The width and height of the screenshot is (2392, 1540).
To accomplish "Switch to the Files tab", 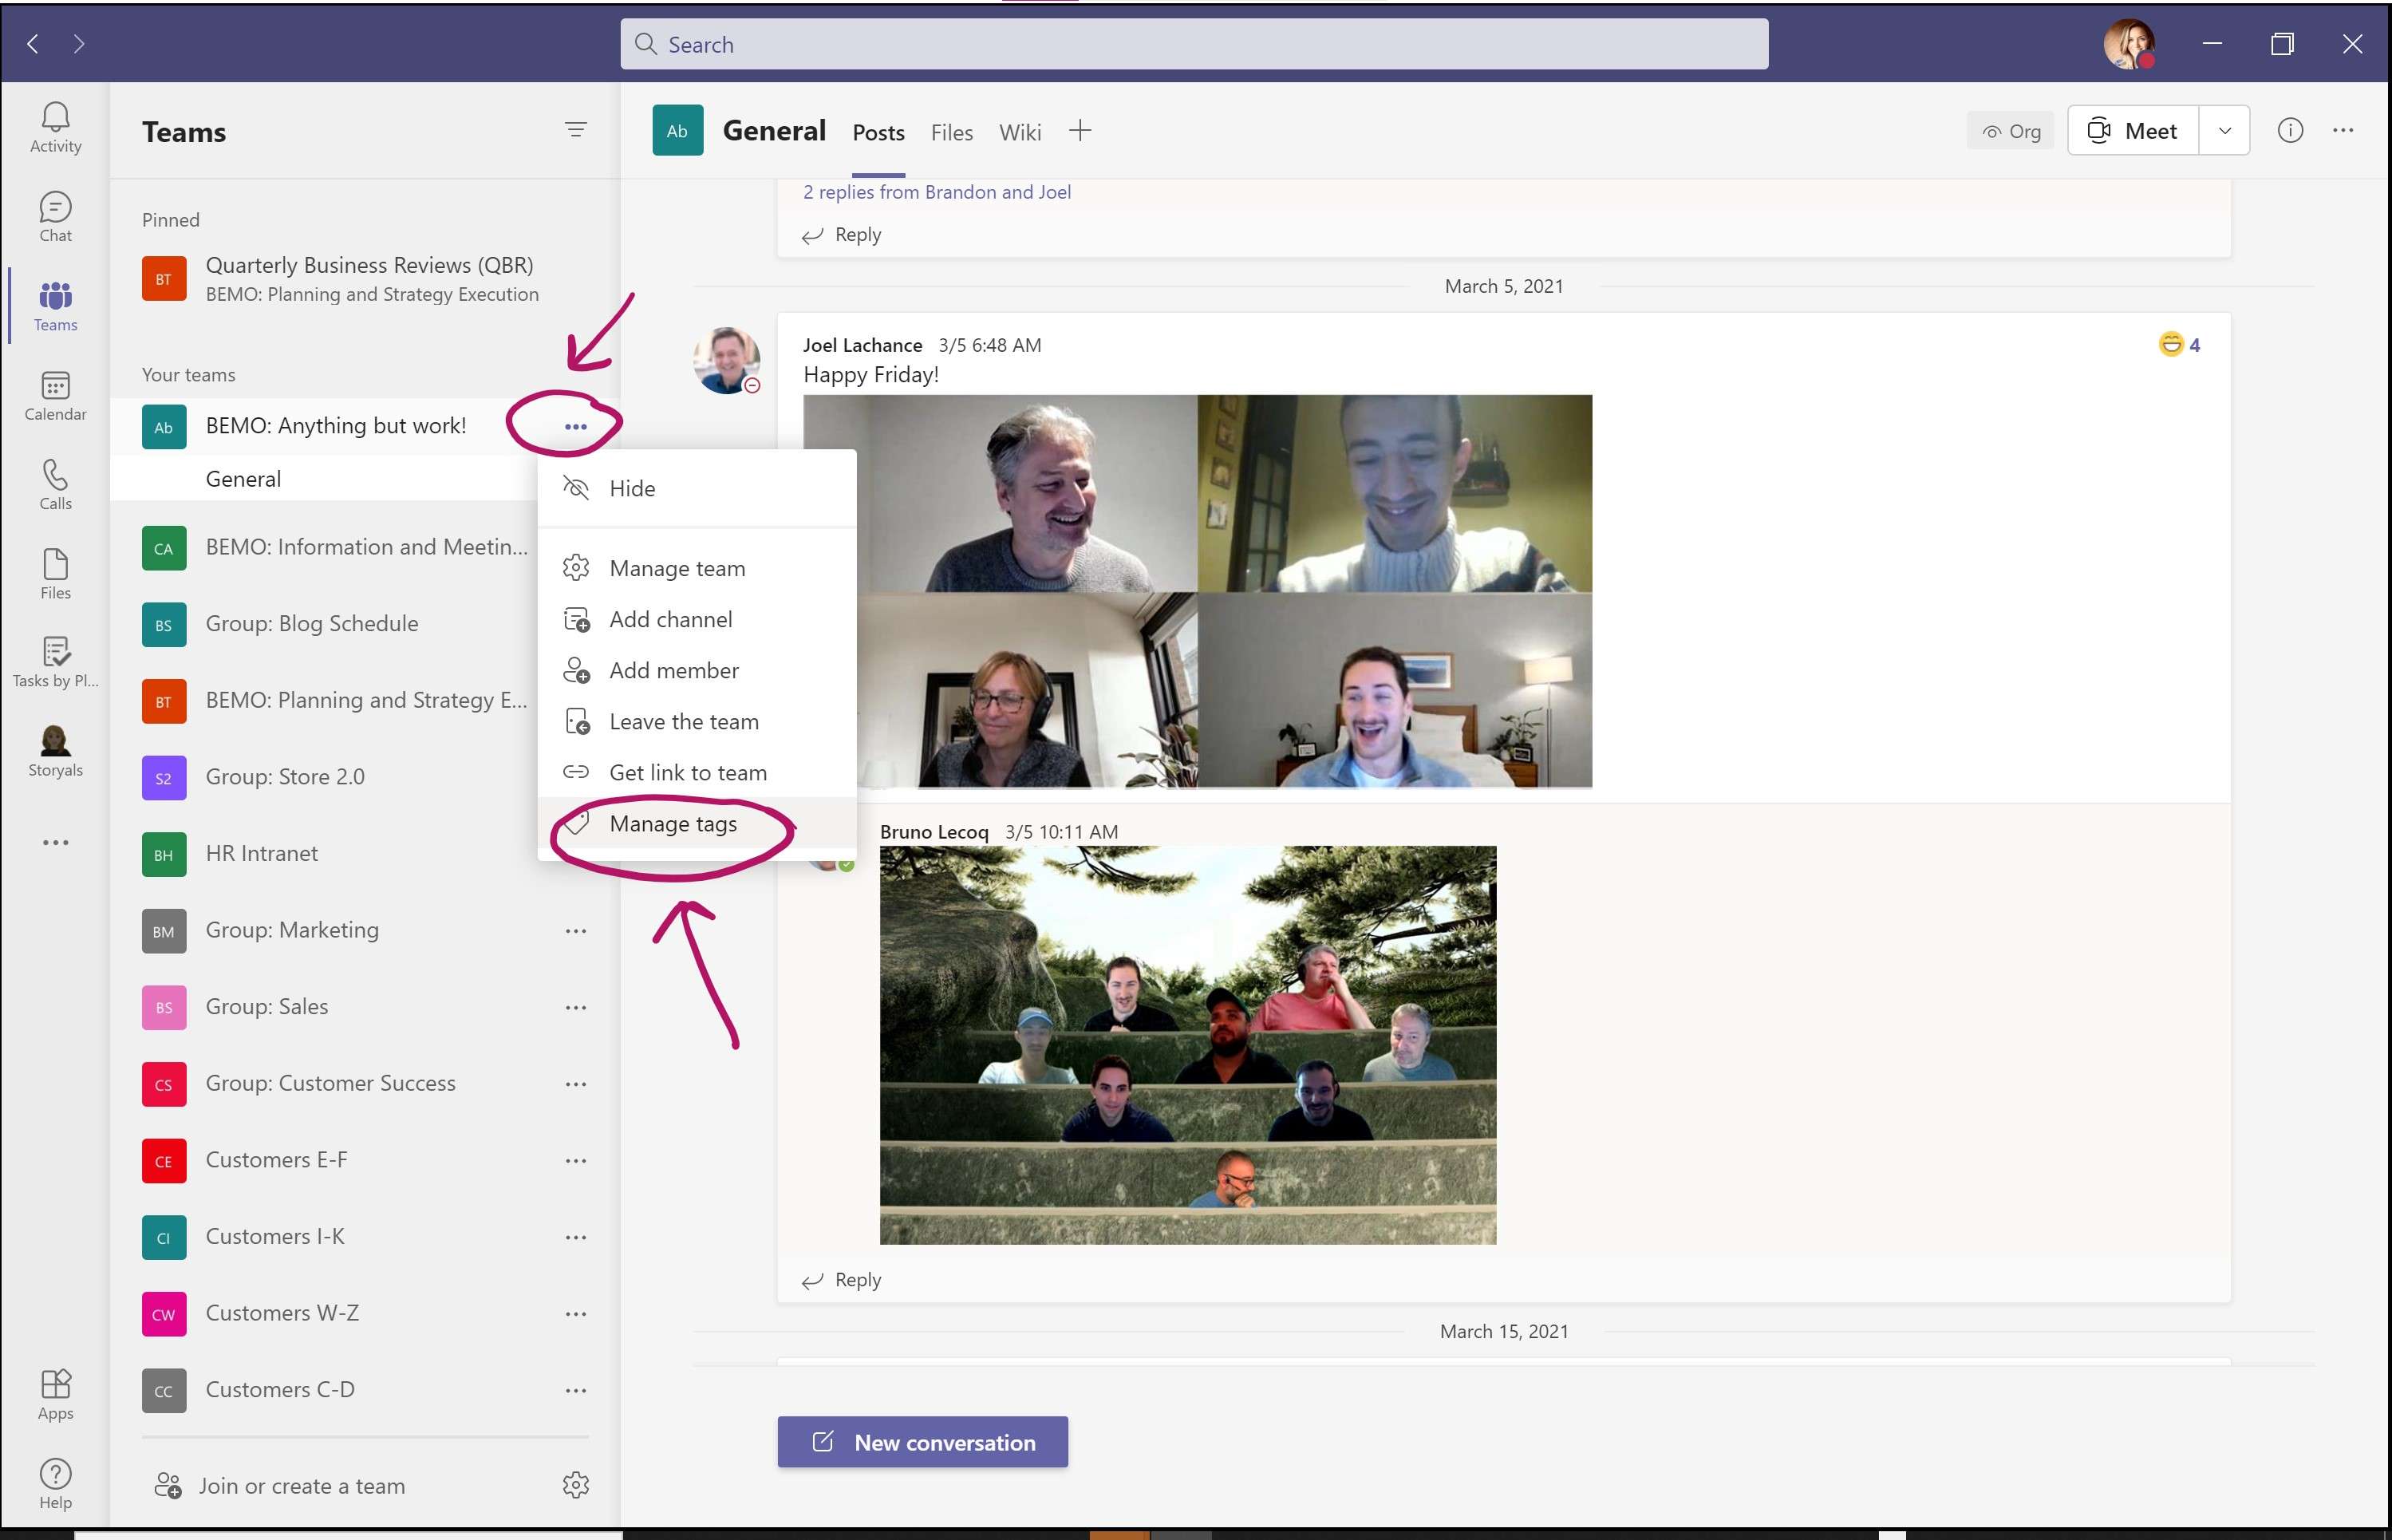I will point(951,132).
